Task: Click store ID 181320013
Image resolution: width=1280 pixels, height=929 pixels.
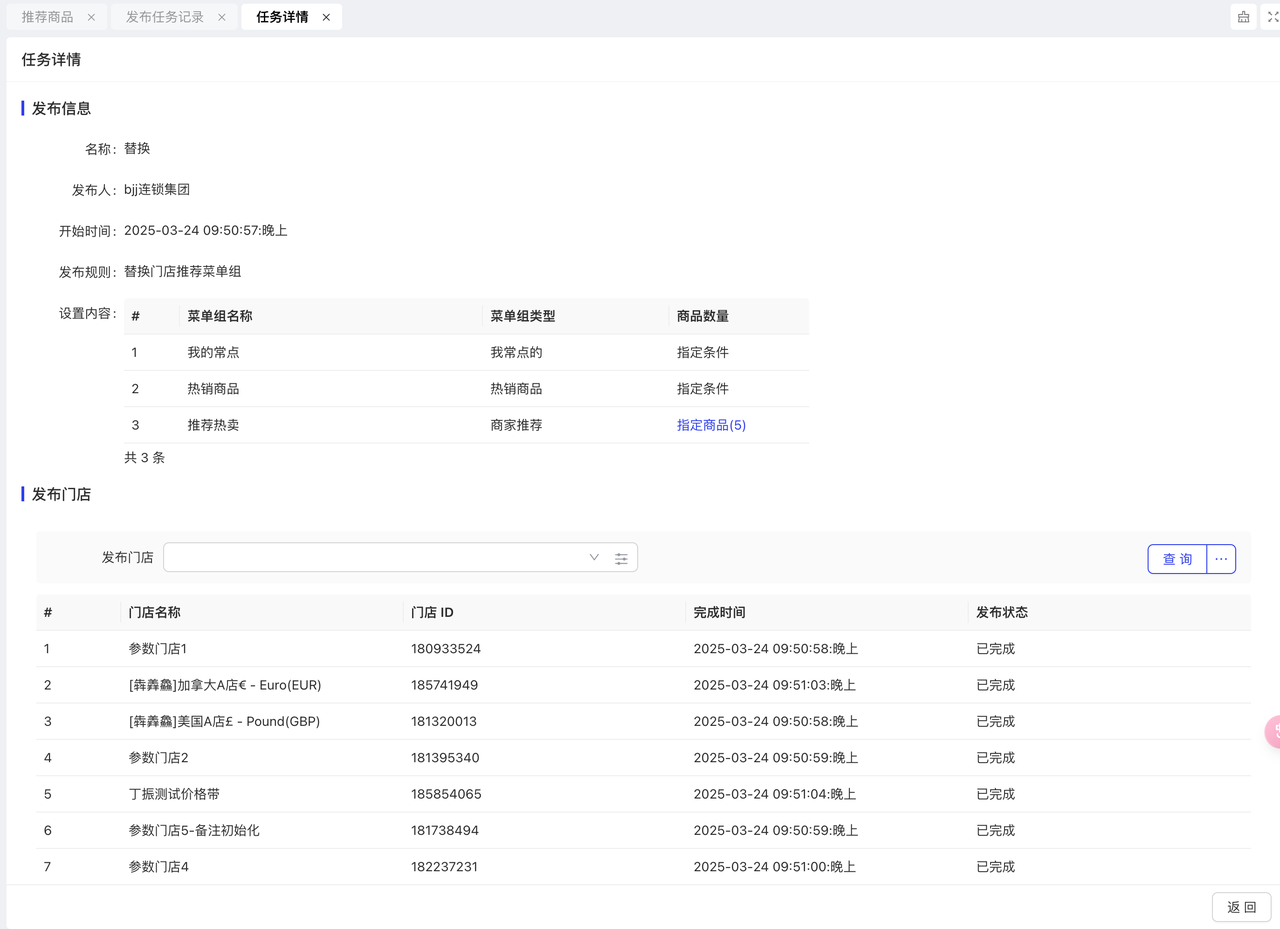Action: [444, 721]
